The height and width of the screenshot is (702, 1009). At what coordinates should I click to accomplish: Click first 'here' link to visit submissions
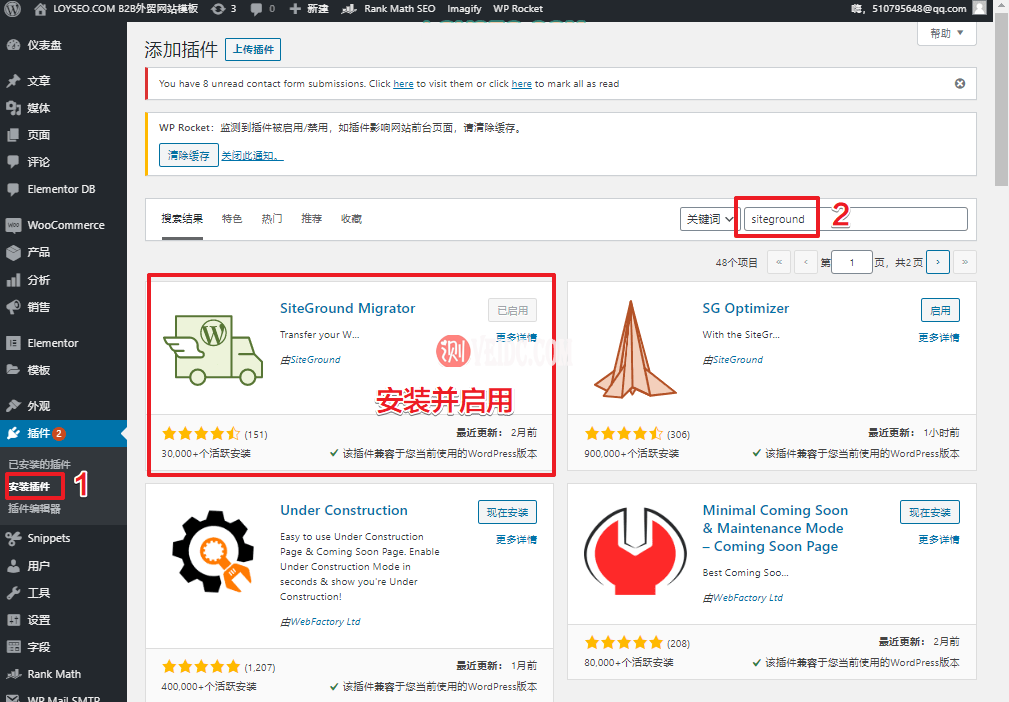[x=403, y=84]
